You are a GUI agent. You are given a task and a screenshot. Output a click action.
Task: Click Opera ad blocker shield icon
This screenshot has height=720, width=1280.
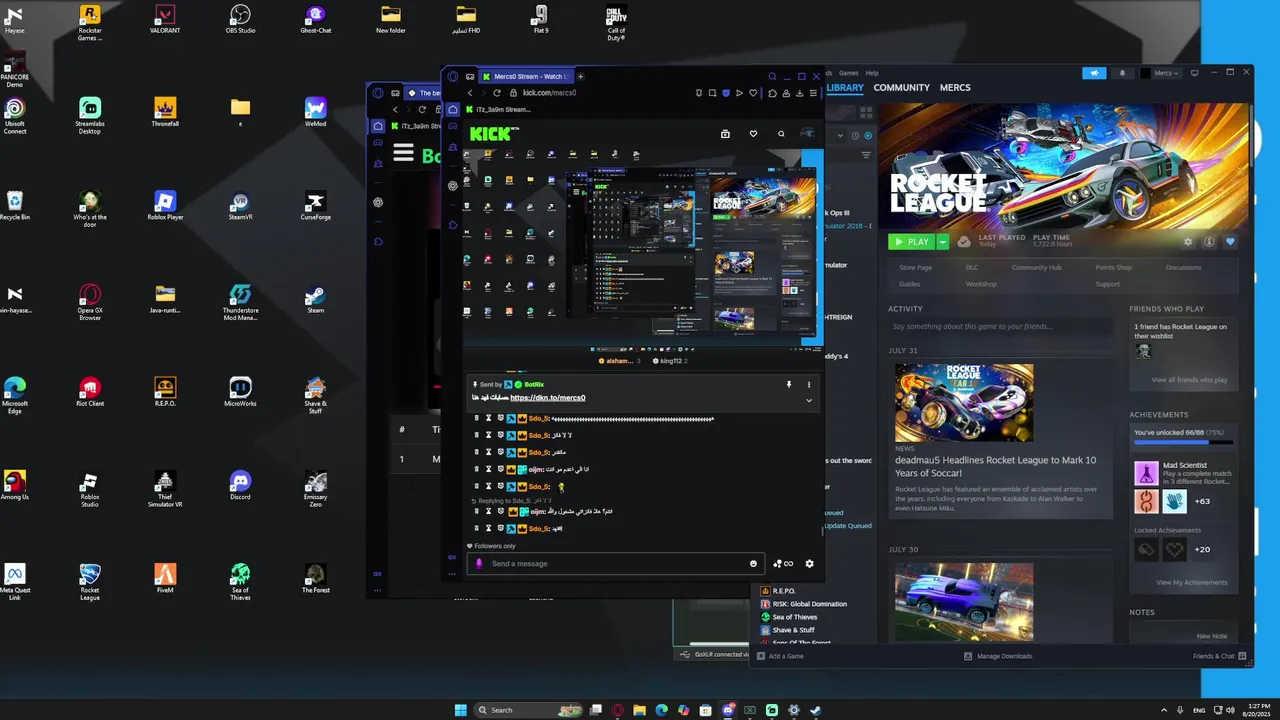tap(726, 93)
